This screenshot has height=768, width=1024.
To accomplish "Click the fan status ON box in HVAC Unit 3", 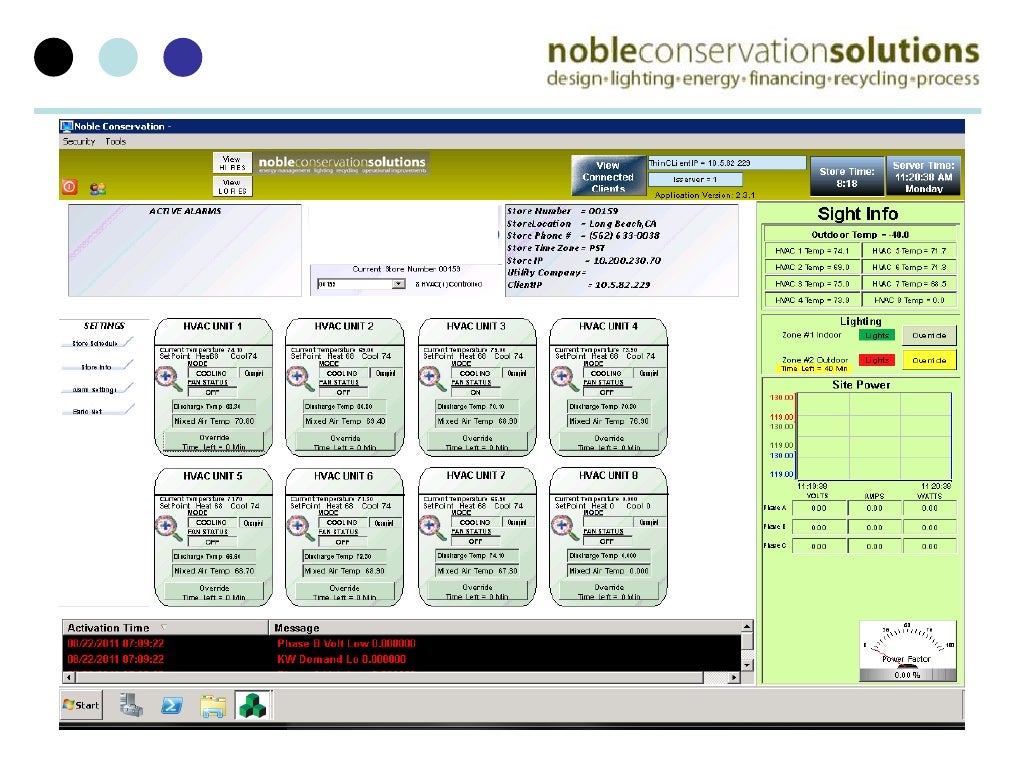I will pos(475,392).
